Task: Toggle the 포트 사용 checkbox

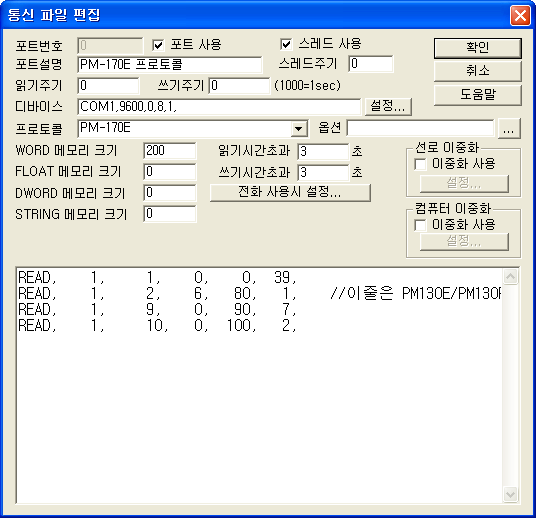Action: click(x=158, y=45)
